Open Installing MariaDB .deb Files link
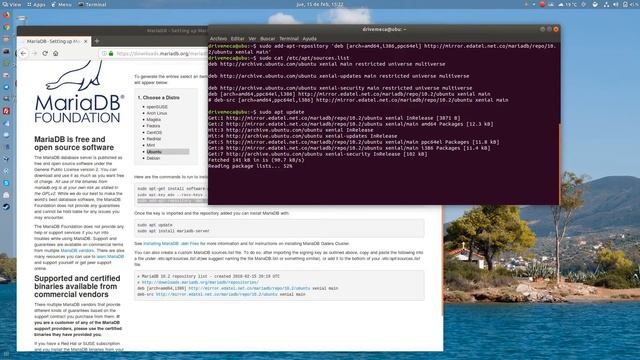 coord(171,244)
